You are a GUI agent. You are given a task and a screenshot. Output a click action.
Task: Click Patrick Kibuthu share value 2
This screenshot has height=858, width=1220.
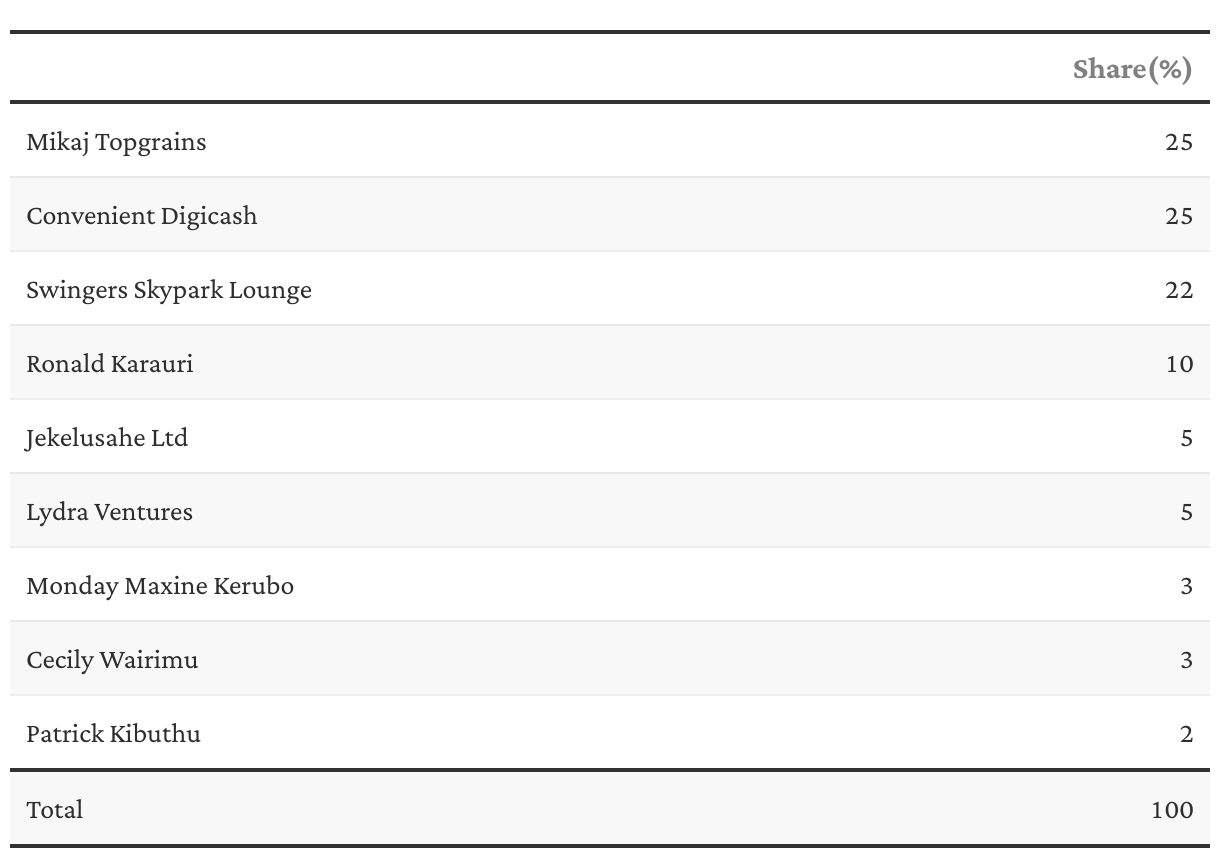[x=1186, y=734]
